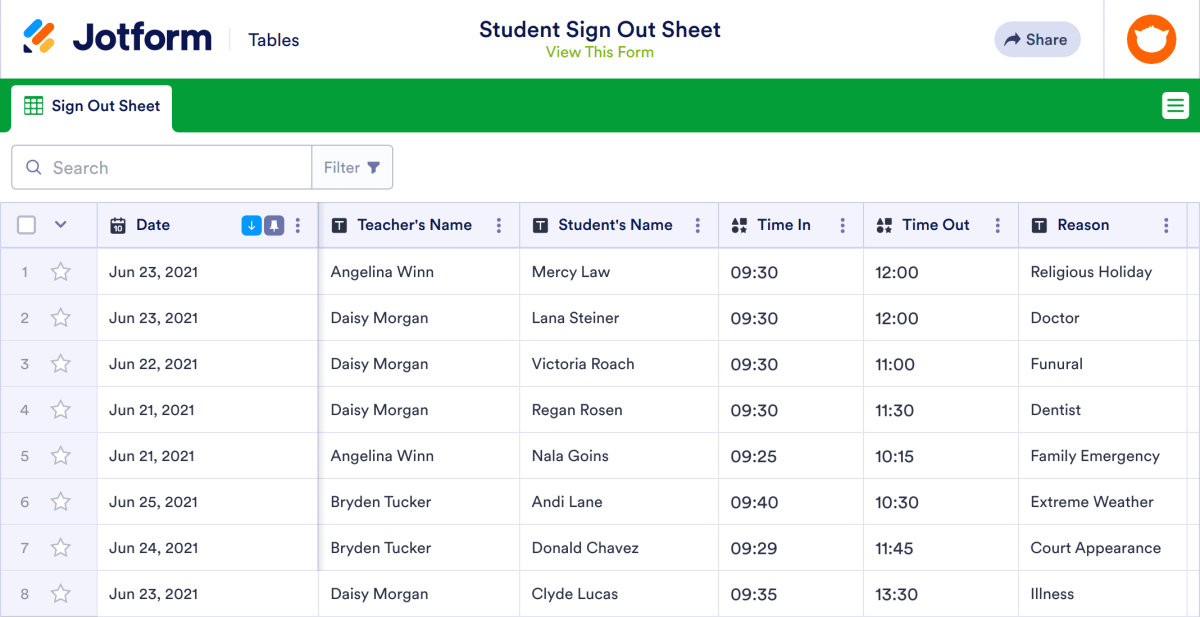Open the three-dot menu on Student's Name column
The height and width of the screenshot is (617, 1200).
(x=698, y=225)
